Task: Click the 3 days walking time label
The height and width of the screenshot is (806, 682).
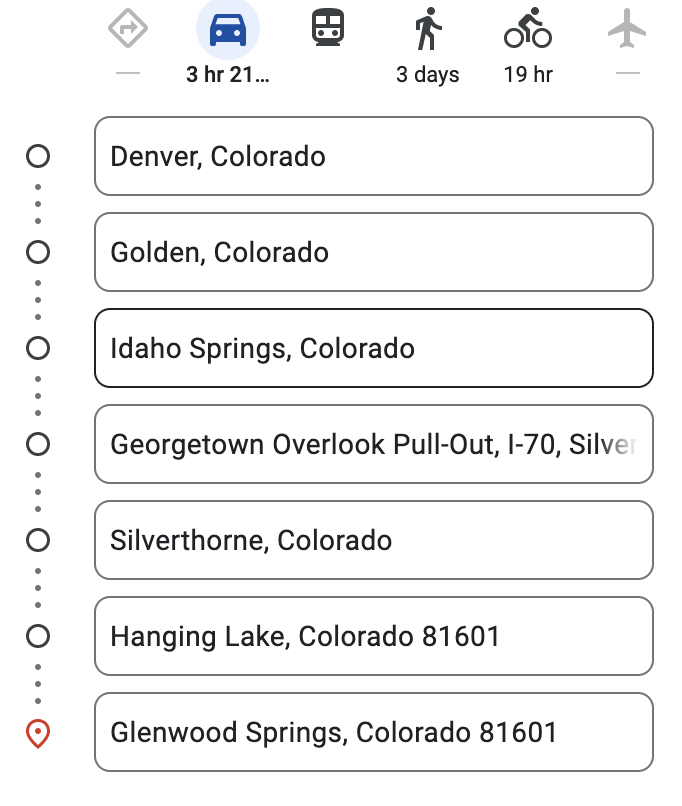Action: point(428,75)
